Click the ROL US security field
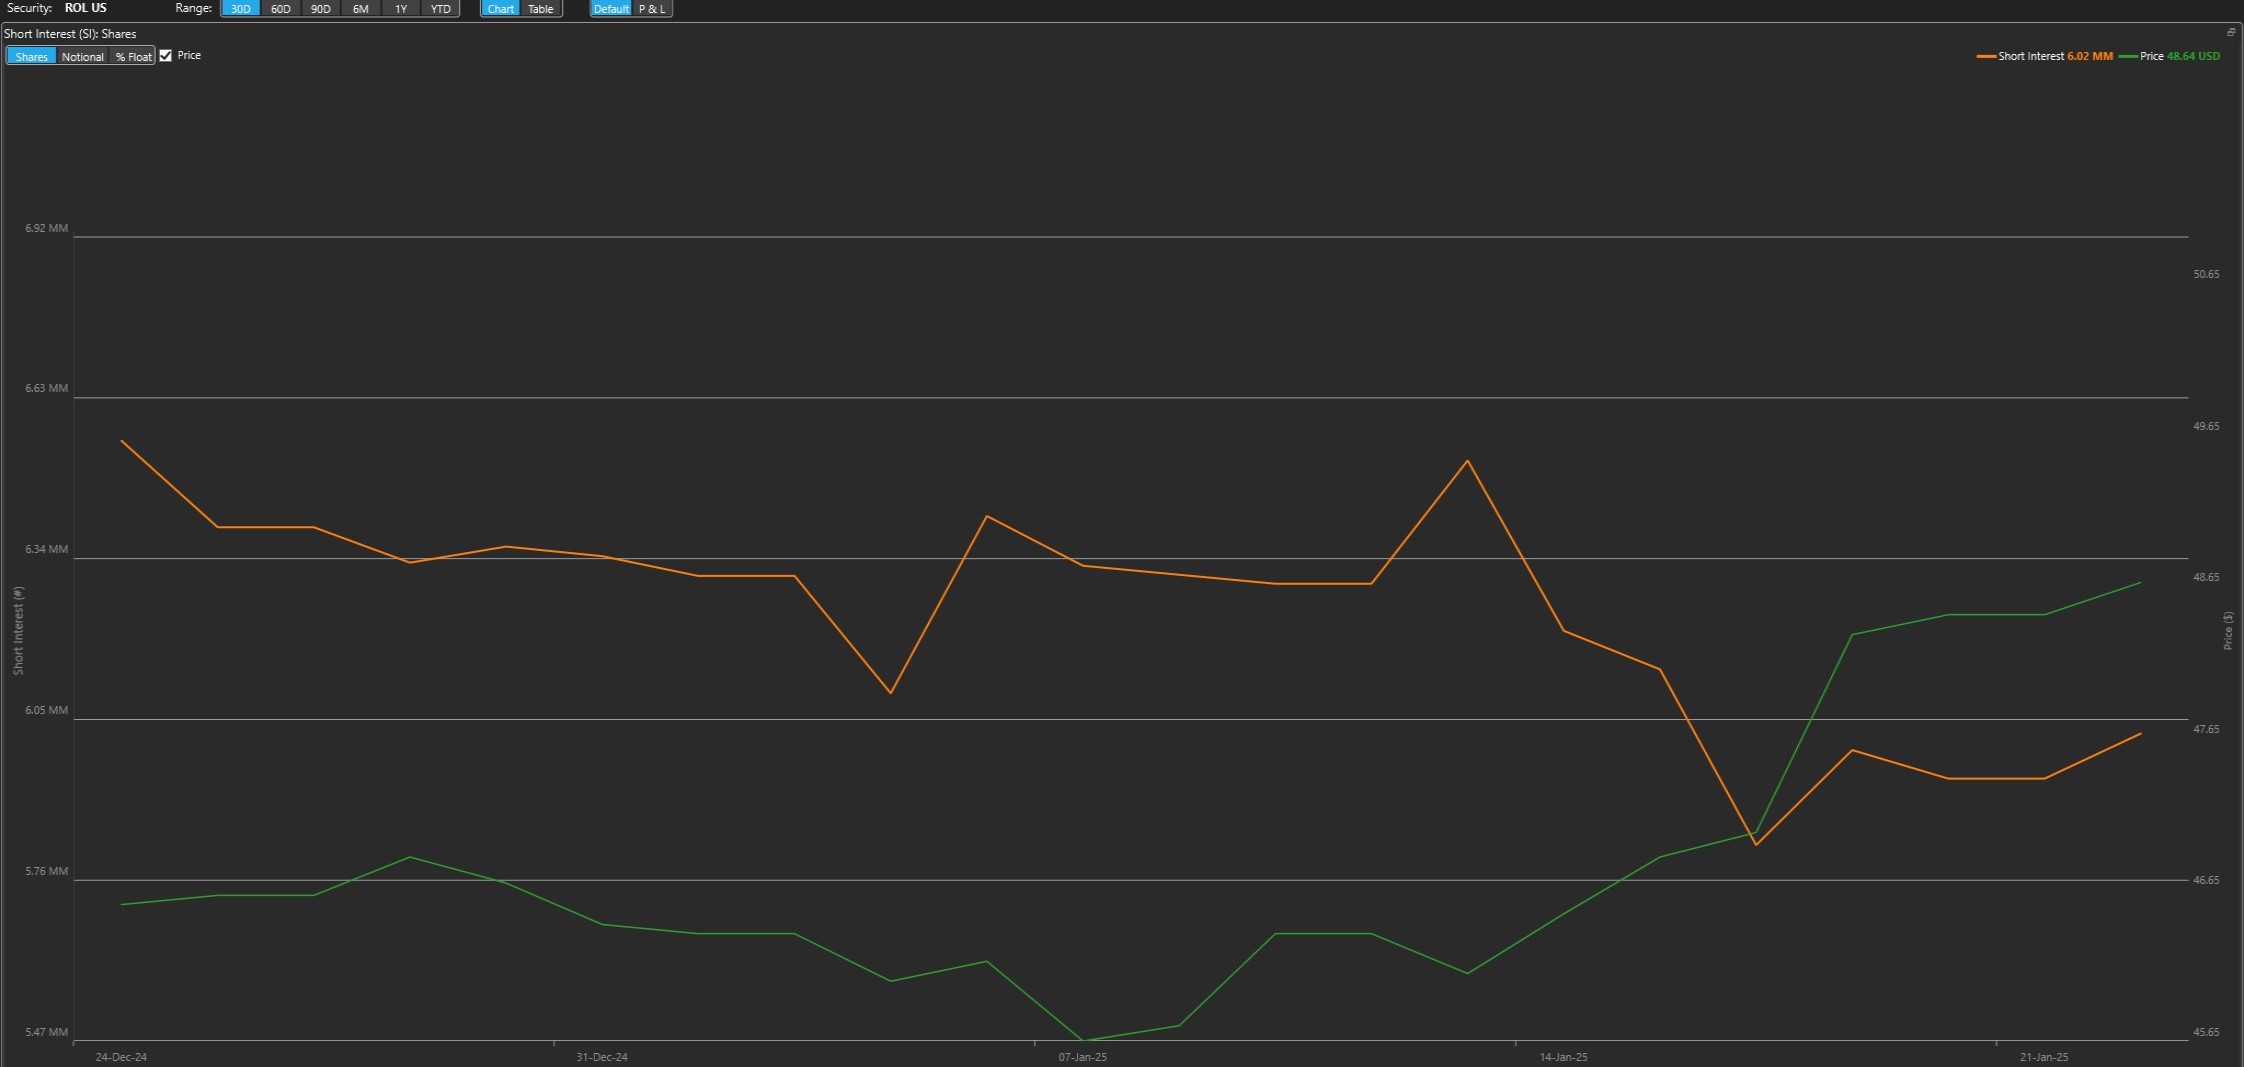This screenshot has width=2244, height=1067. [x=86, y=8]
